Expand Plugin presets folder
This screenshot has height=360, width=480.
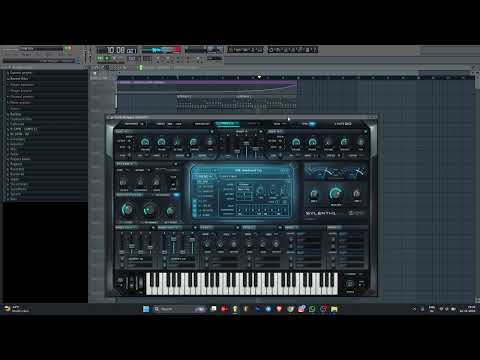[21, 91]
